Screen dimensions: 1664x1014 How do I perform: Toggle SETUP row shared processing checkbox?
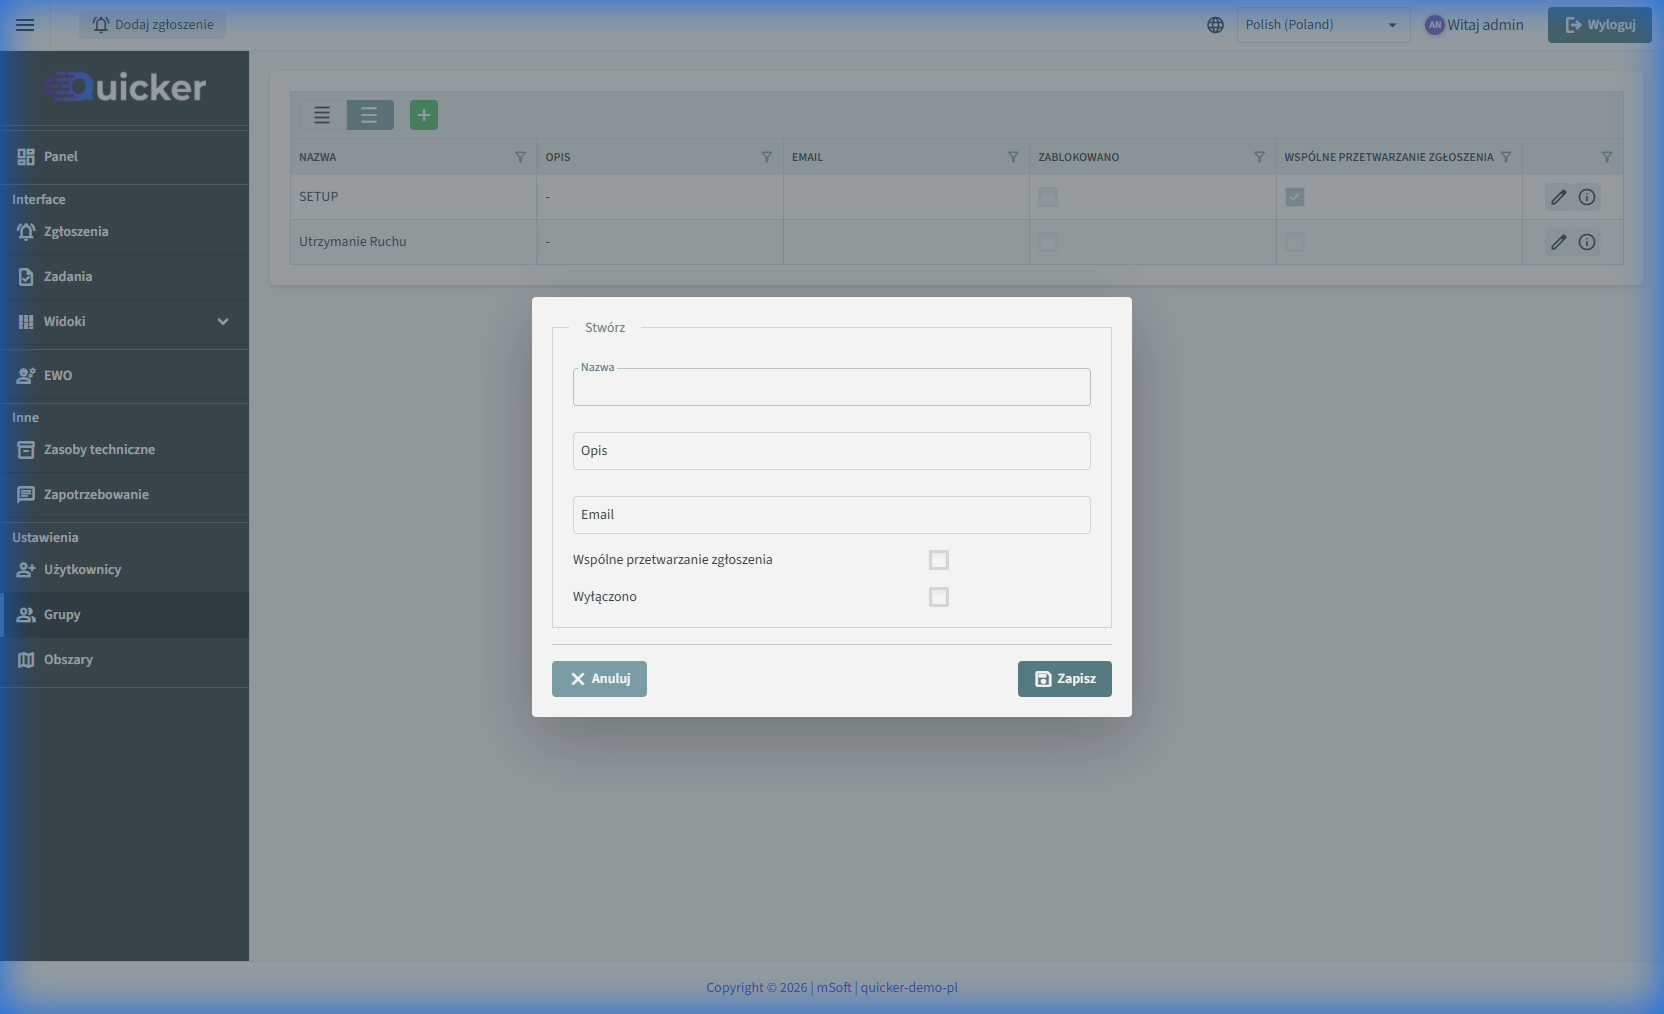click(1295, 197)
